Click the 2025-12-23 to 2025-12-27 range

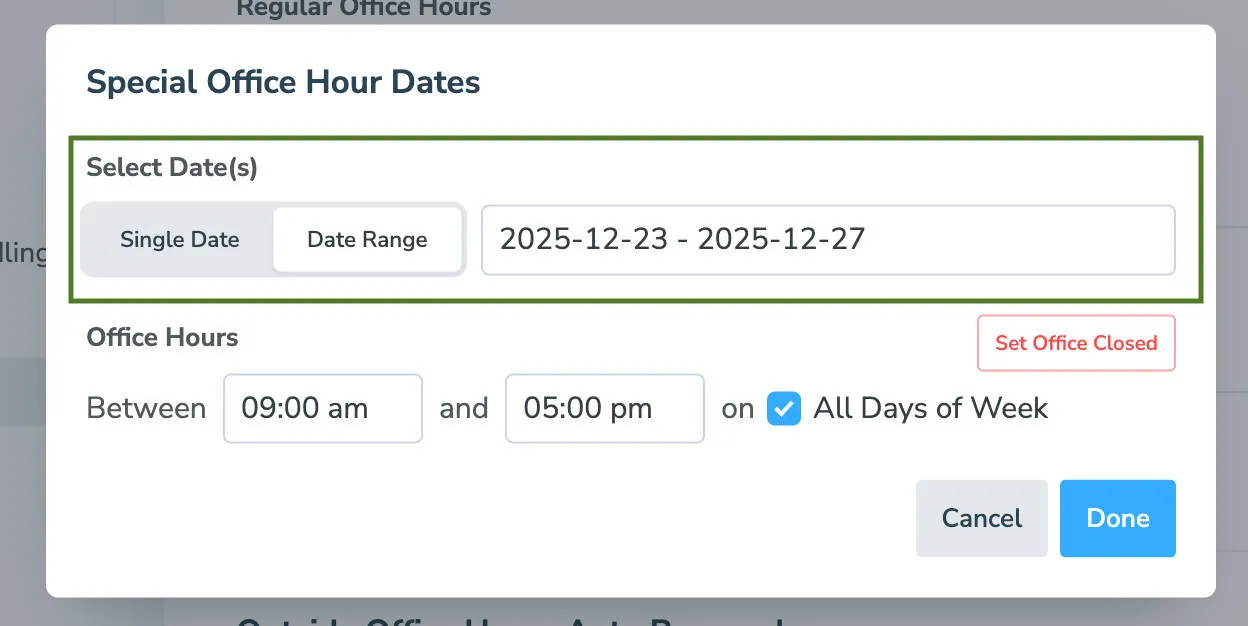click(828, 240)
